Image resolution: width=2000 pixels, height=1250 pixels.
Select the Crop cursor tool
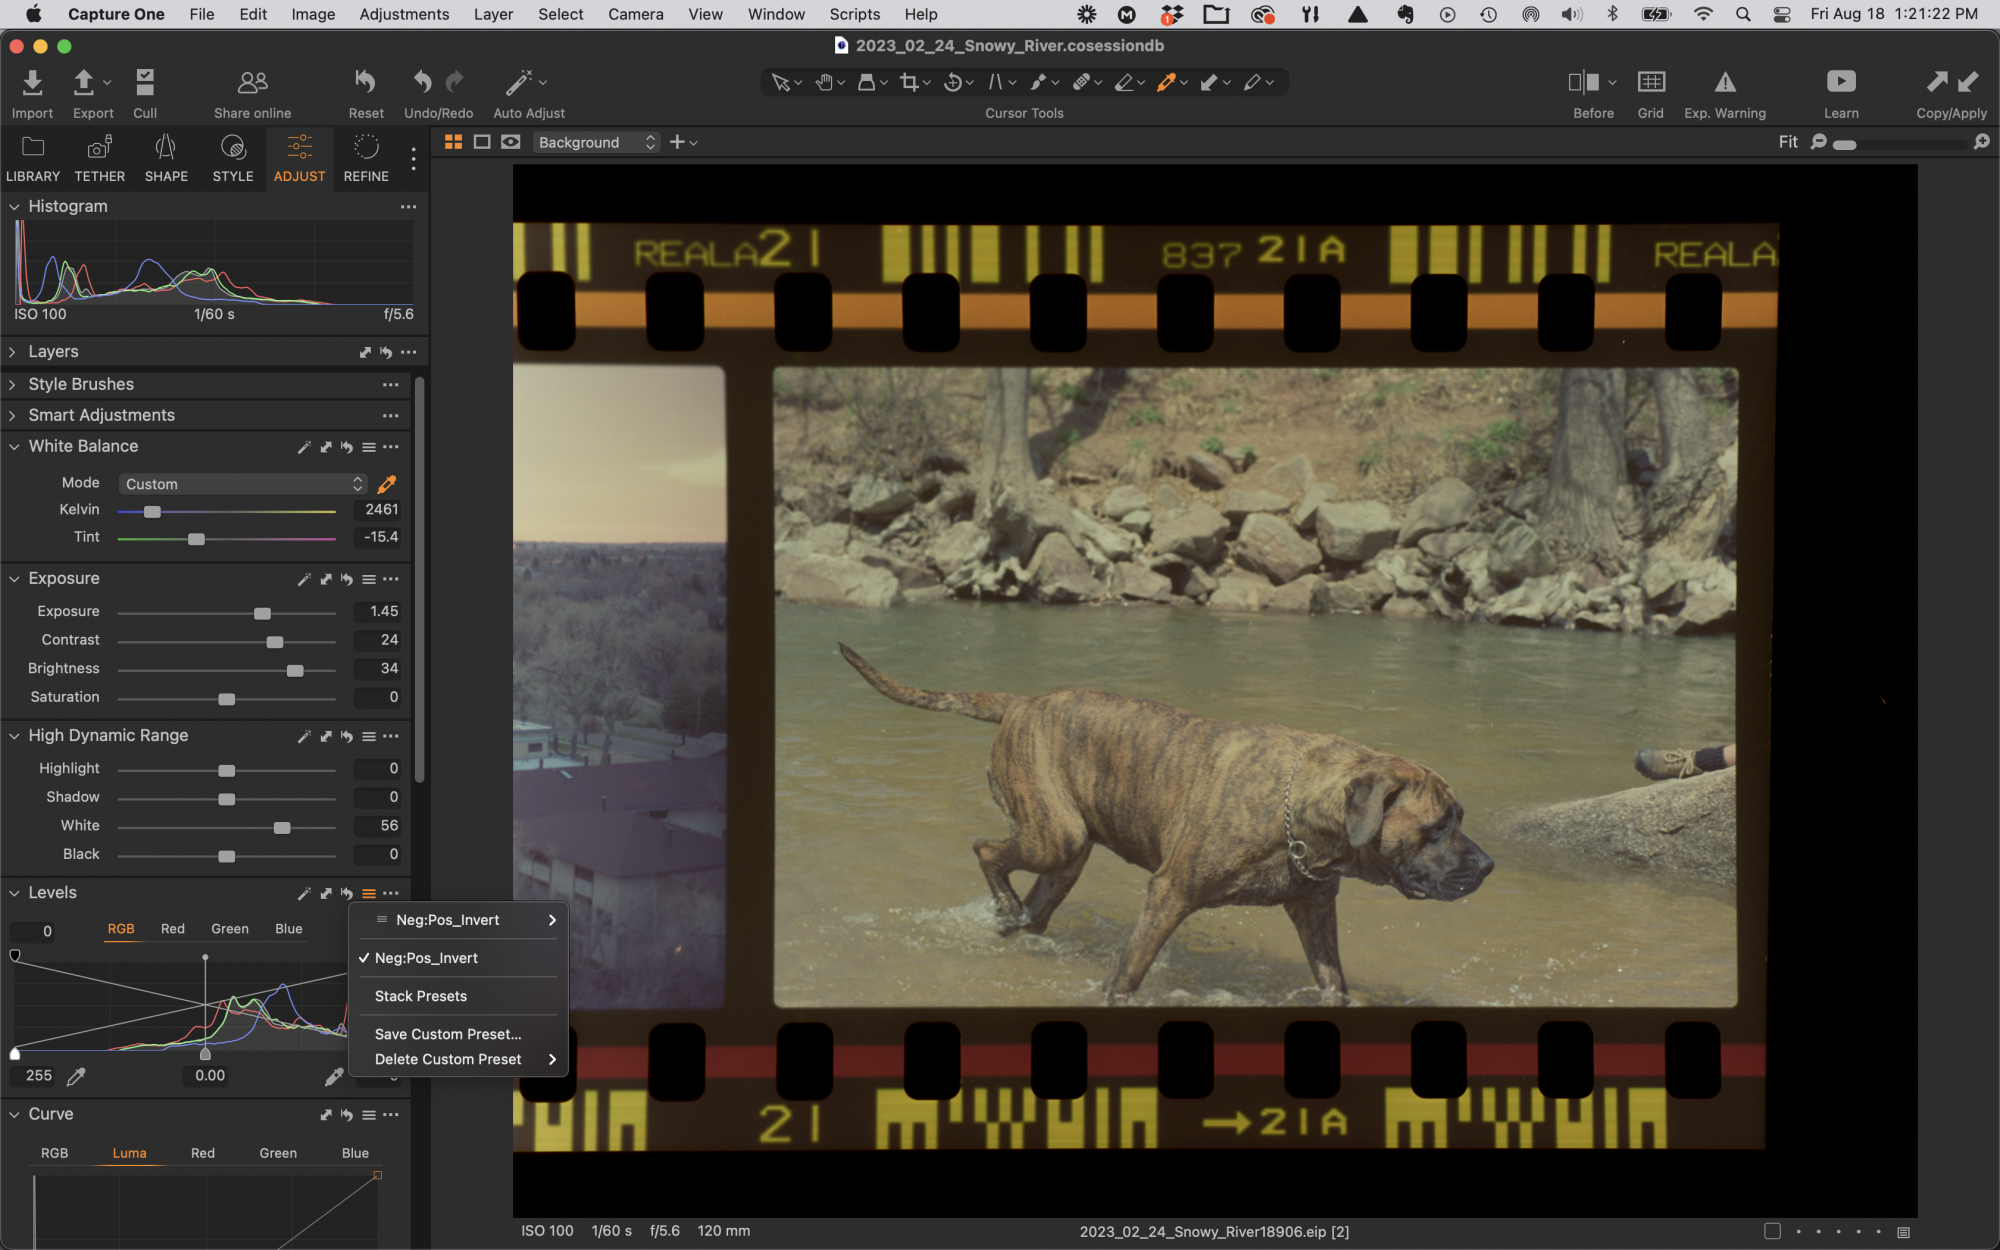pos(909,83)
